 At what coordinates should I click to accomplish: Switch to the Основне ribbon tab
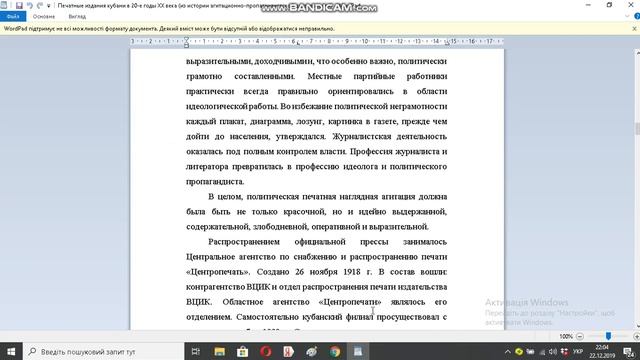pos(44,16)
